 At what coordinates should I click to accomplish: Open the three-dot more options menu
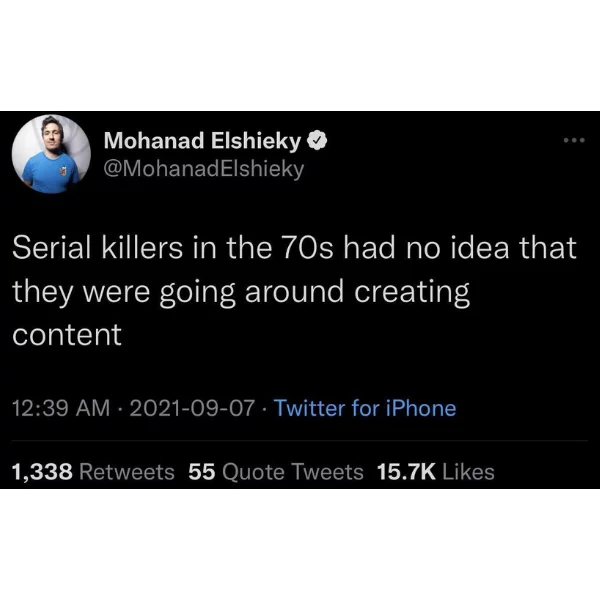point(574,140)
